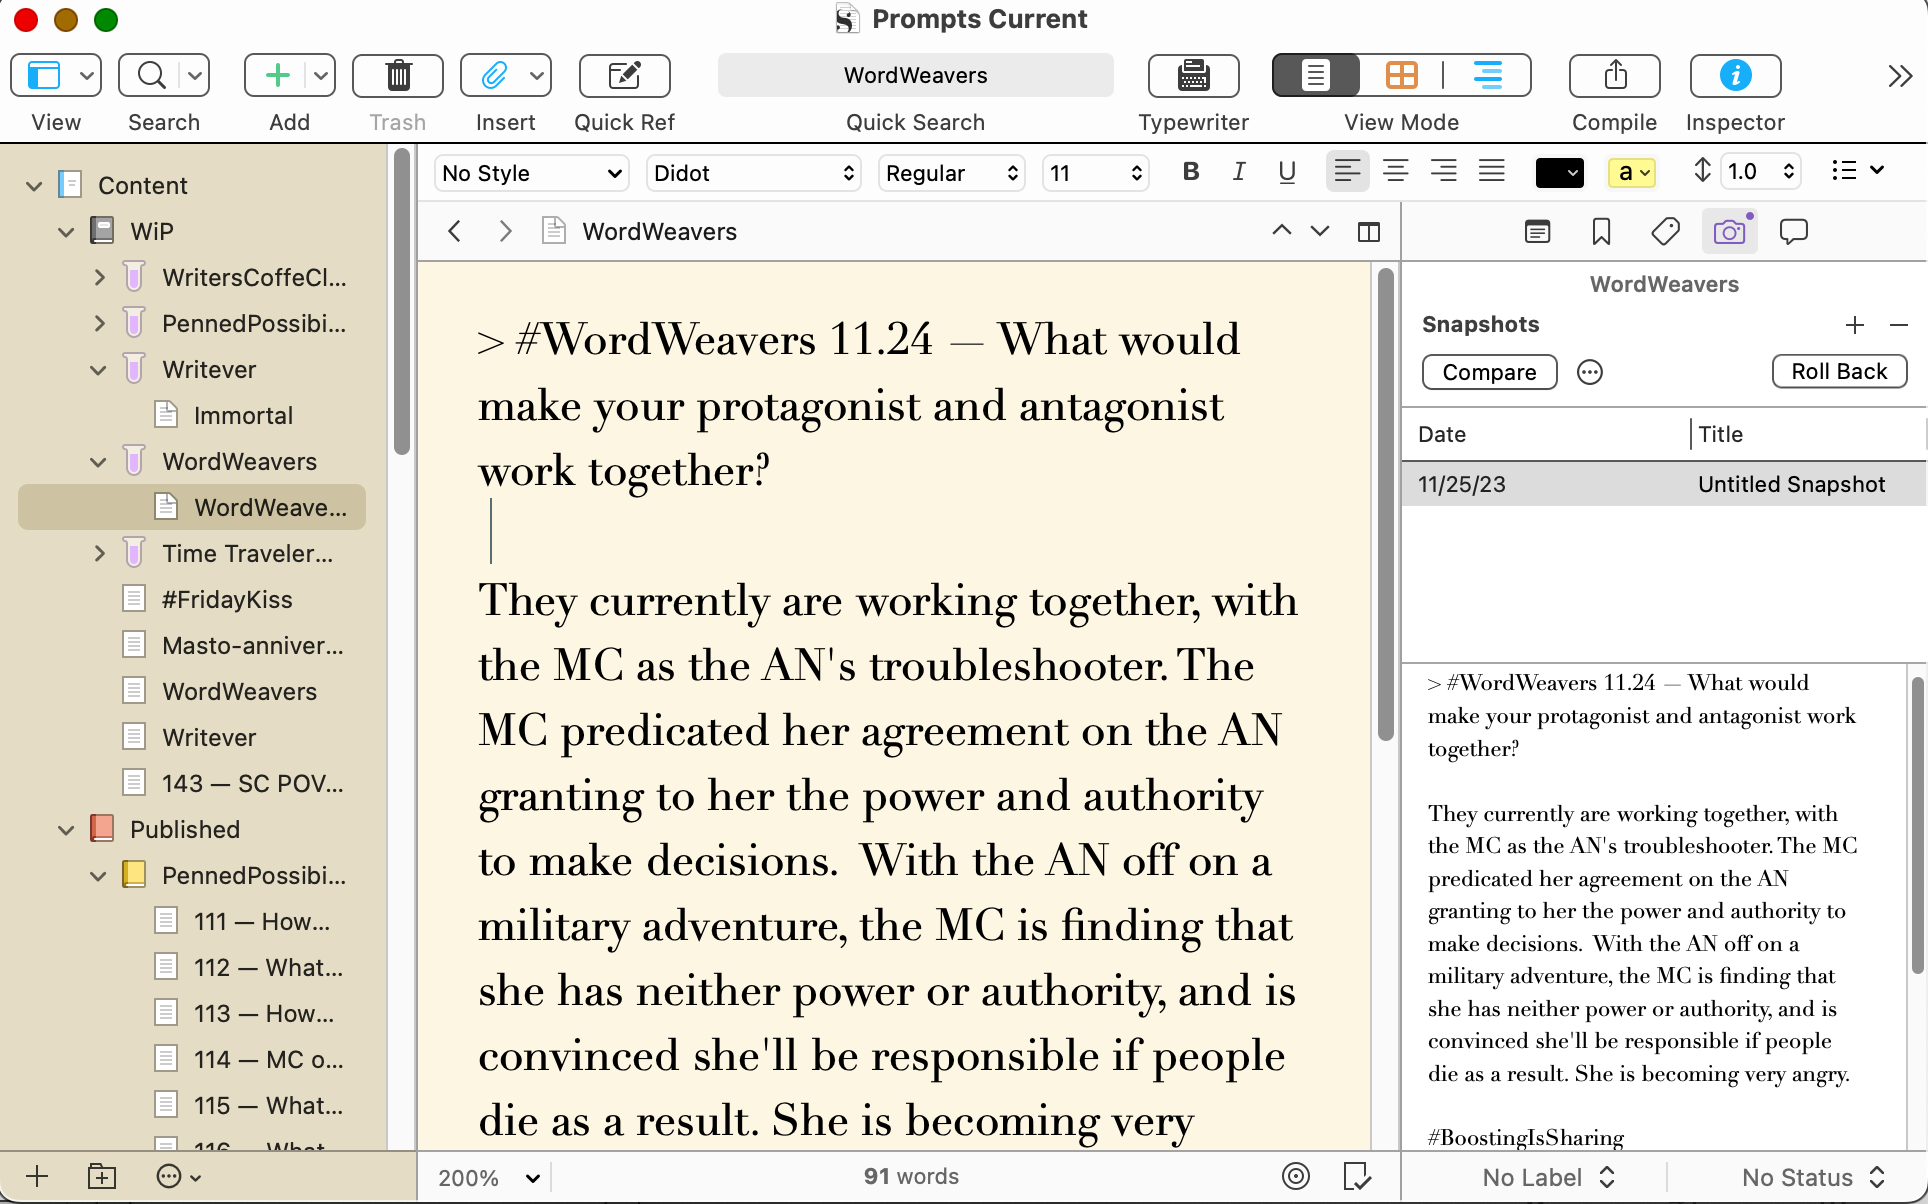Screen dimensions: 1928x1204
Task: Click the Search magnifier icon
Action: tap(151, 75)
